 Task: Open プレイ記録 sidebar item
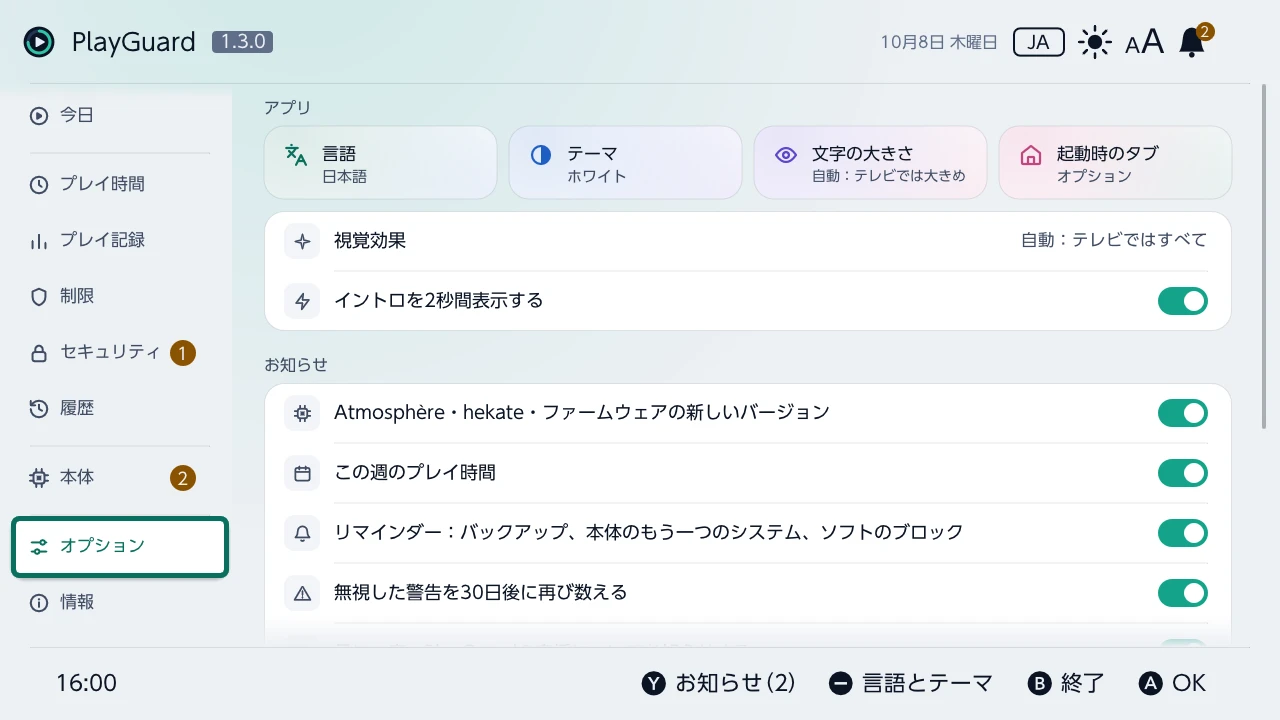(120, 240)
